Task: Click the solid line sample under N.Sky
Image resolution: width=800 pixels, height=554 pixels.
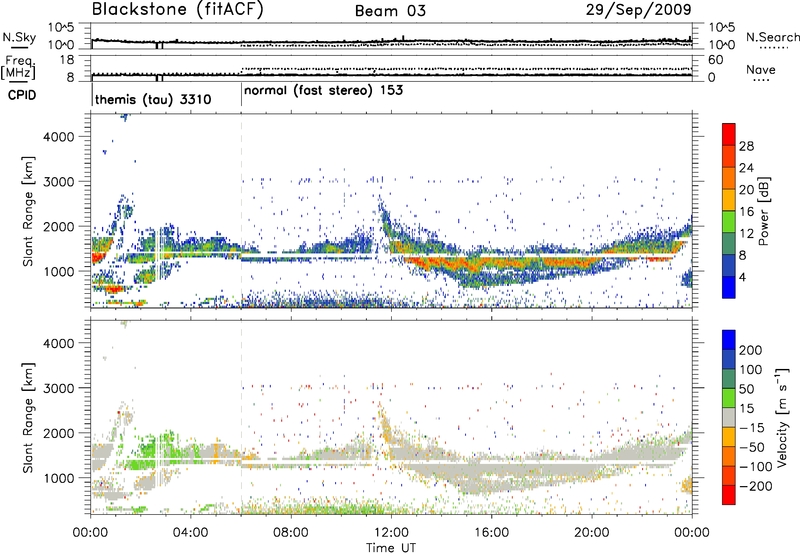Action: tap(19, 47)
